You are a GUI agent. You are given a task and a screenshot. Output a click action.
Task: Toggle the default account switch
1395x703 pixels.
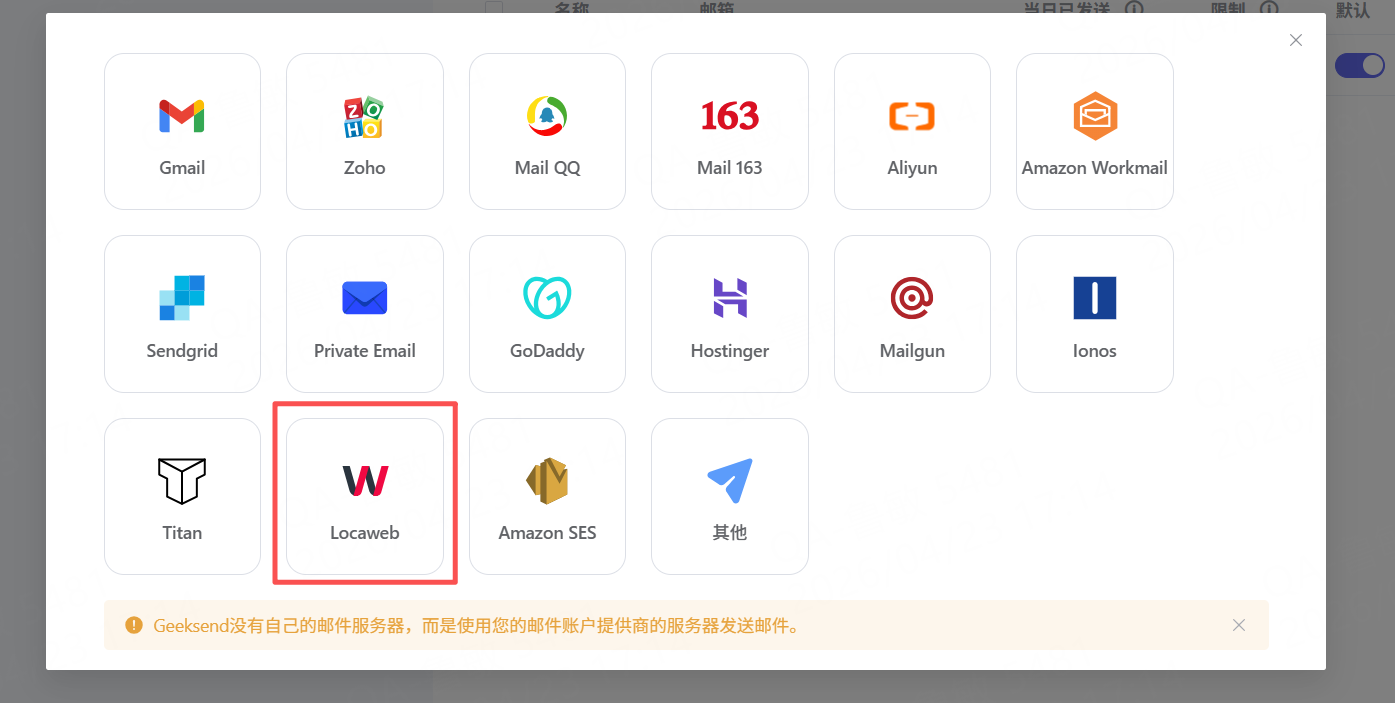[1360, 65]
